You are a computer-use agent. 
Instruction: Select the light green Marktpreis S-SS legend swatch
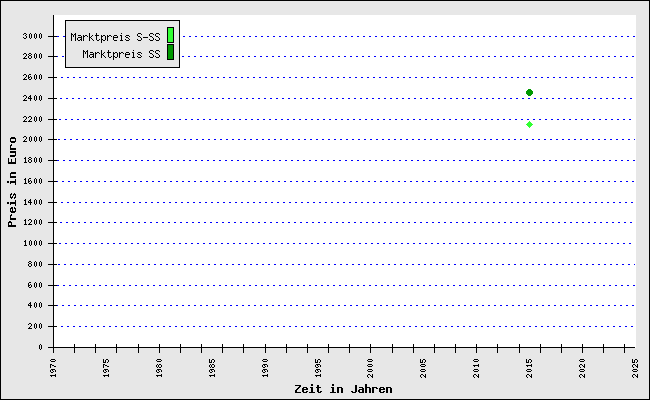[x=170, y=35]
